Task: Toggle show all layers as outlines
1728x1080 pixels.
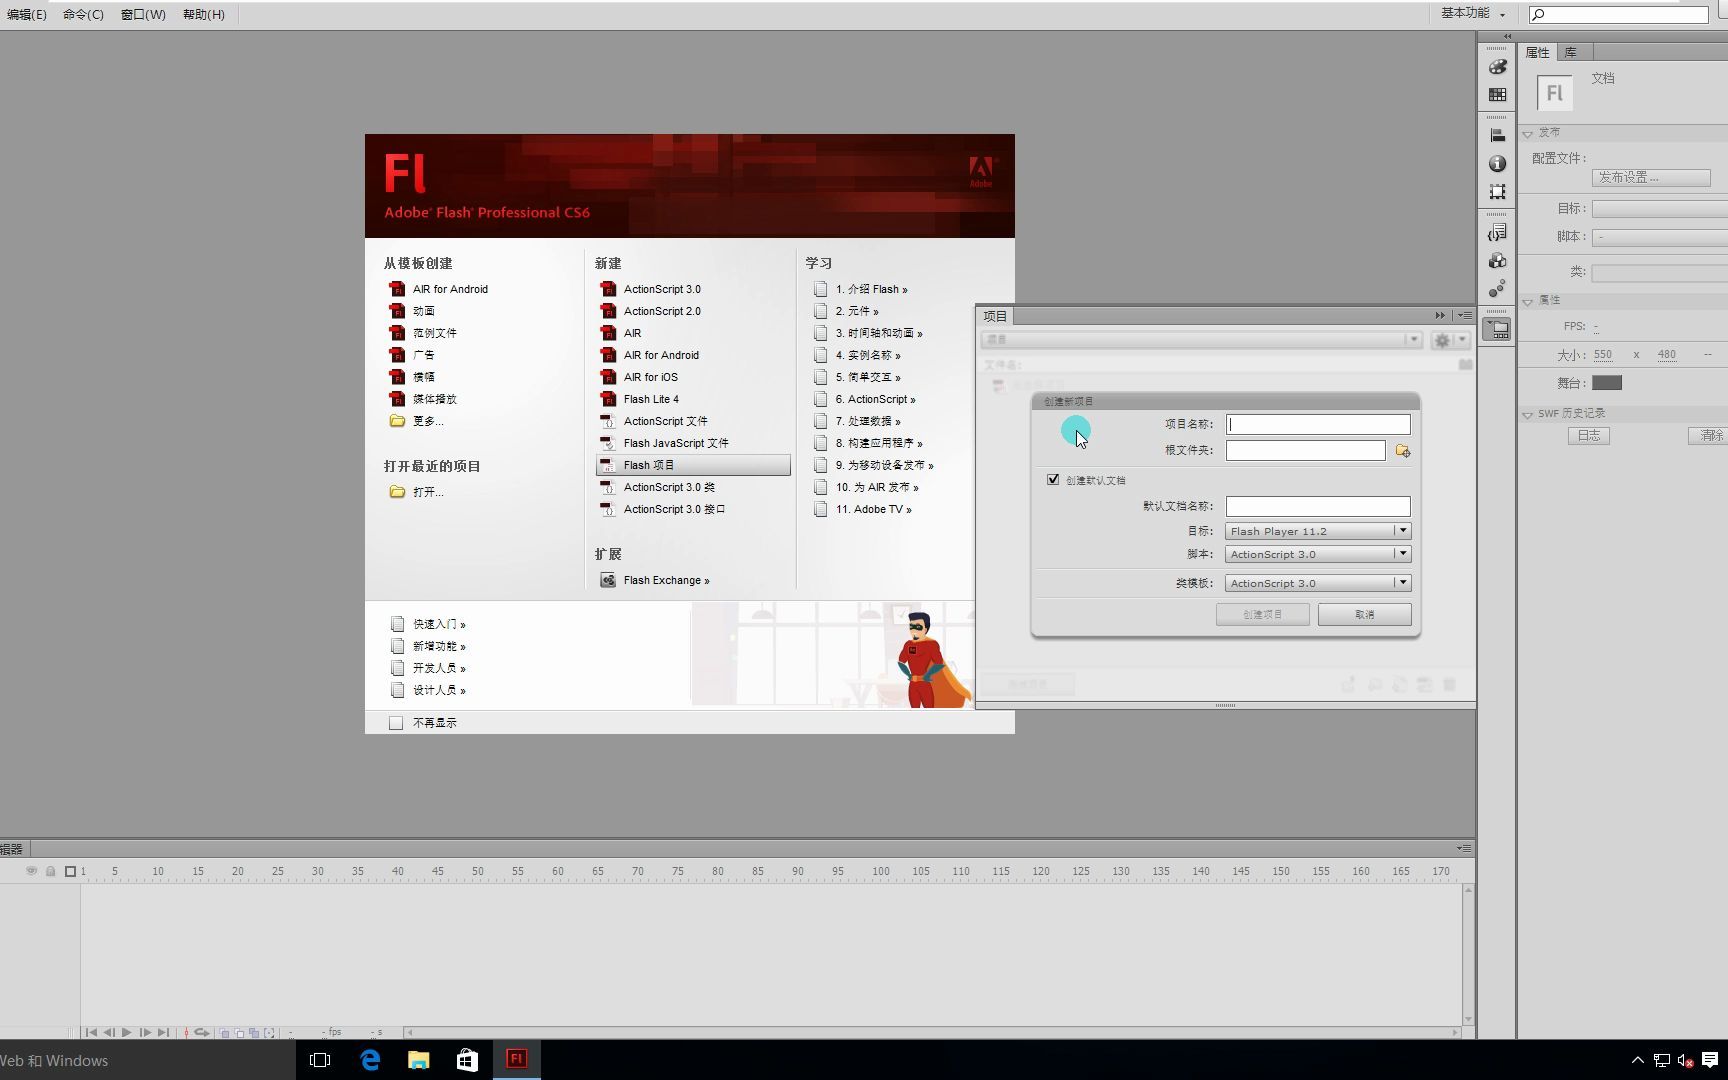Action: tap(70, 871)
